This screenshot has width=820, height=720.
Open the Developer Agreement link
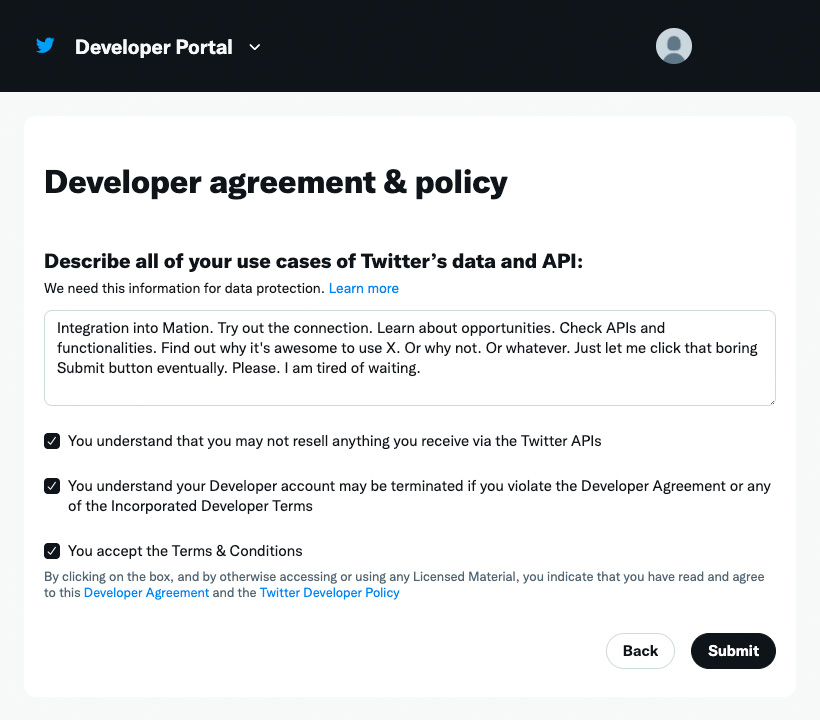[x=146, y=592]
